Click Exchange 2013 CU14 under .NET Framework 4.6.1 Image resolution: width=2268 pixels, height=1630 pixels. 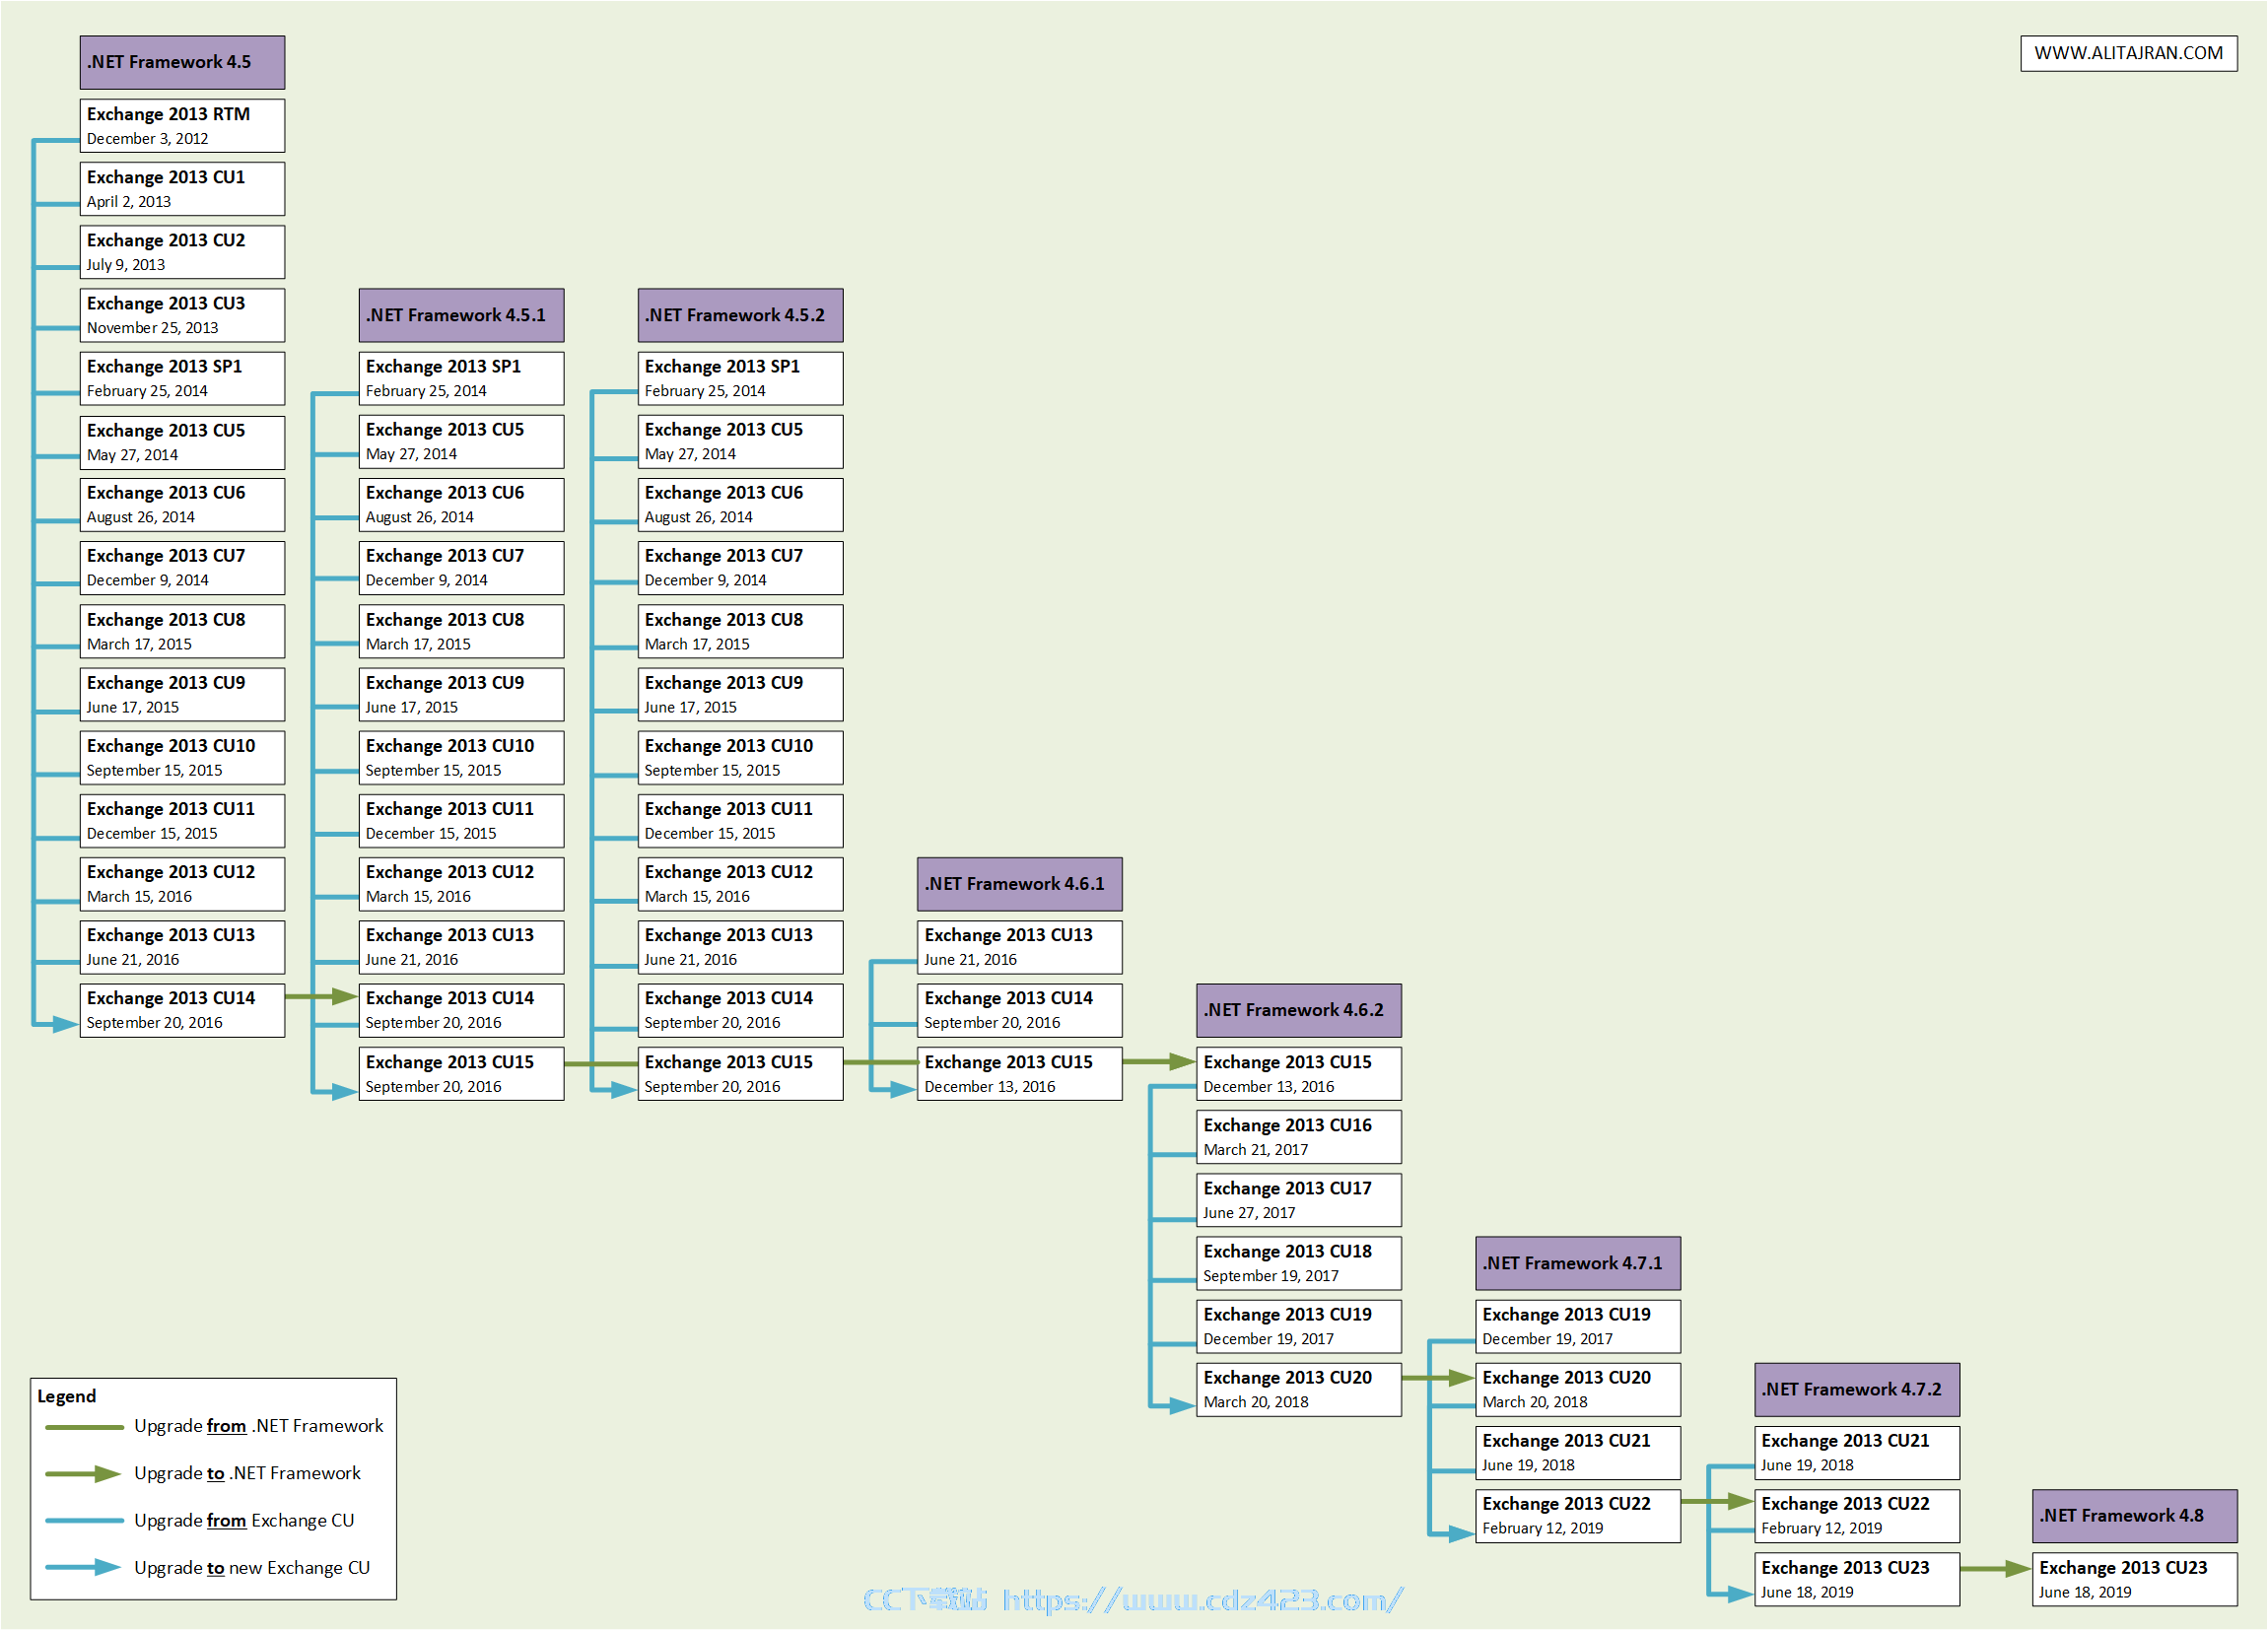(x=1019, y=1010)
